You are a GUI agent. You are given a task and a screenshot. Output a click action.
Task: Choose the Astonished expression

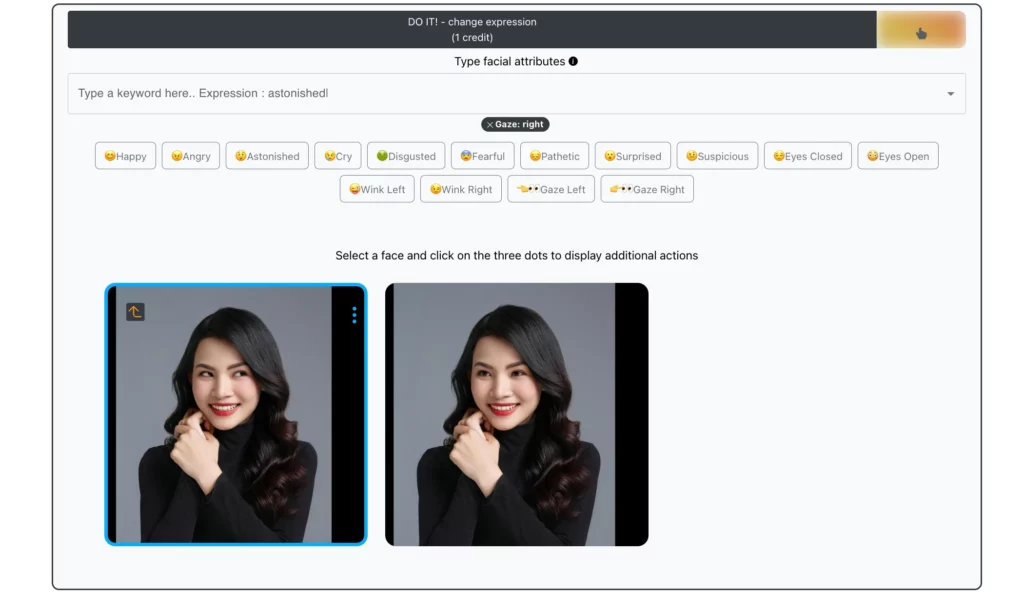267,156
